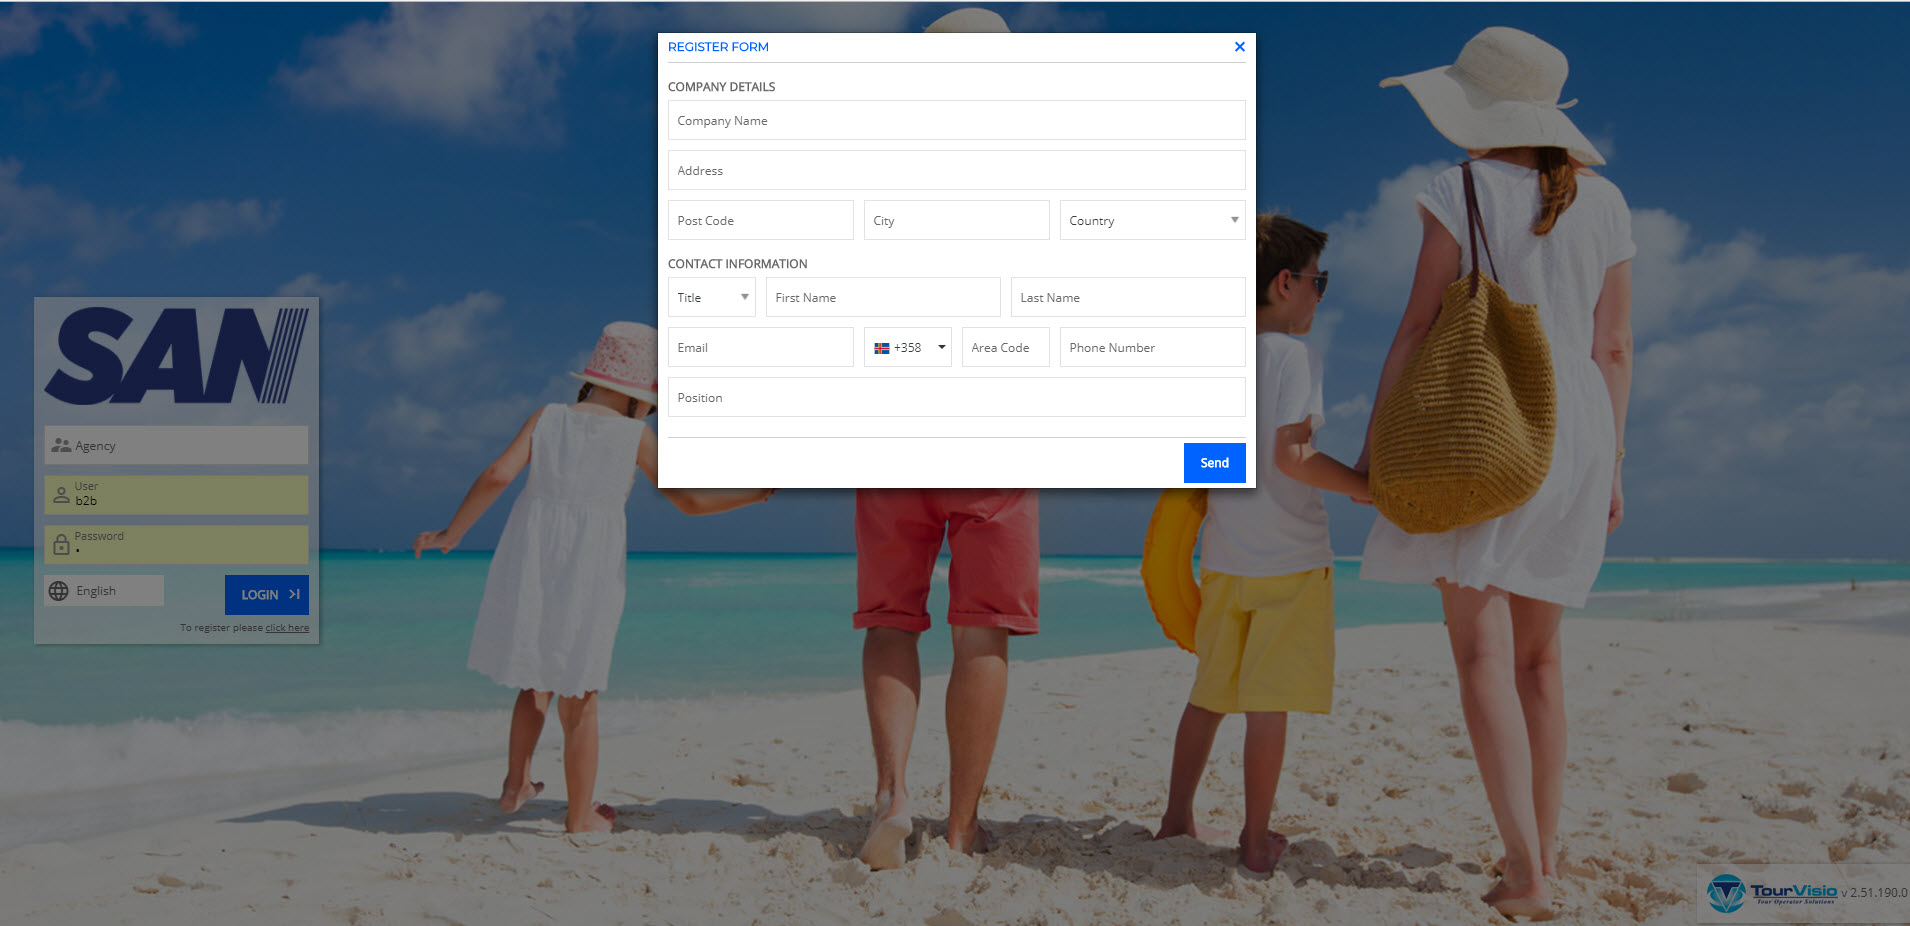
Task: Open the Country dropdown
Action: pos(1152,221)
